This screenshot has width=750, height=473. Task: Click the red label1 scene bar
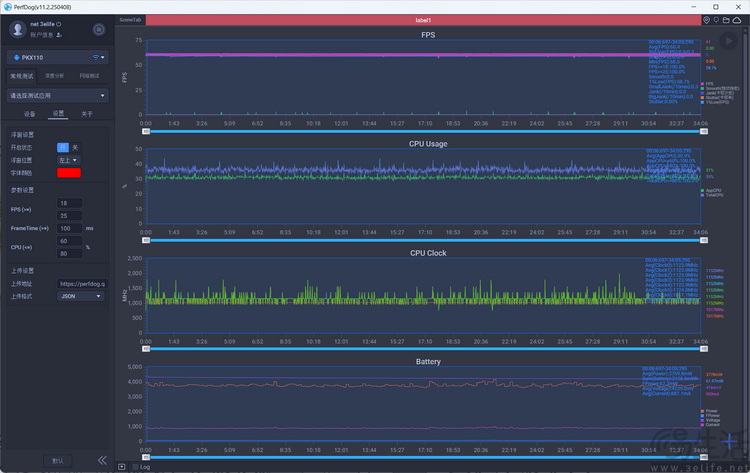pos(423,20)
